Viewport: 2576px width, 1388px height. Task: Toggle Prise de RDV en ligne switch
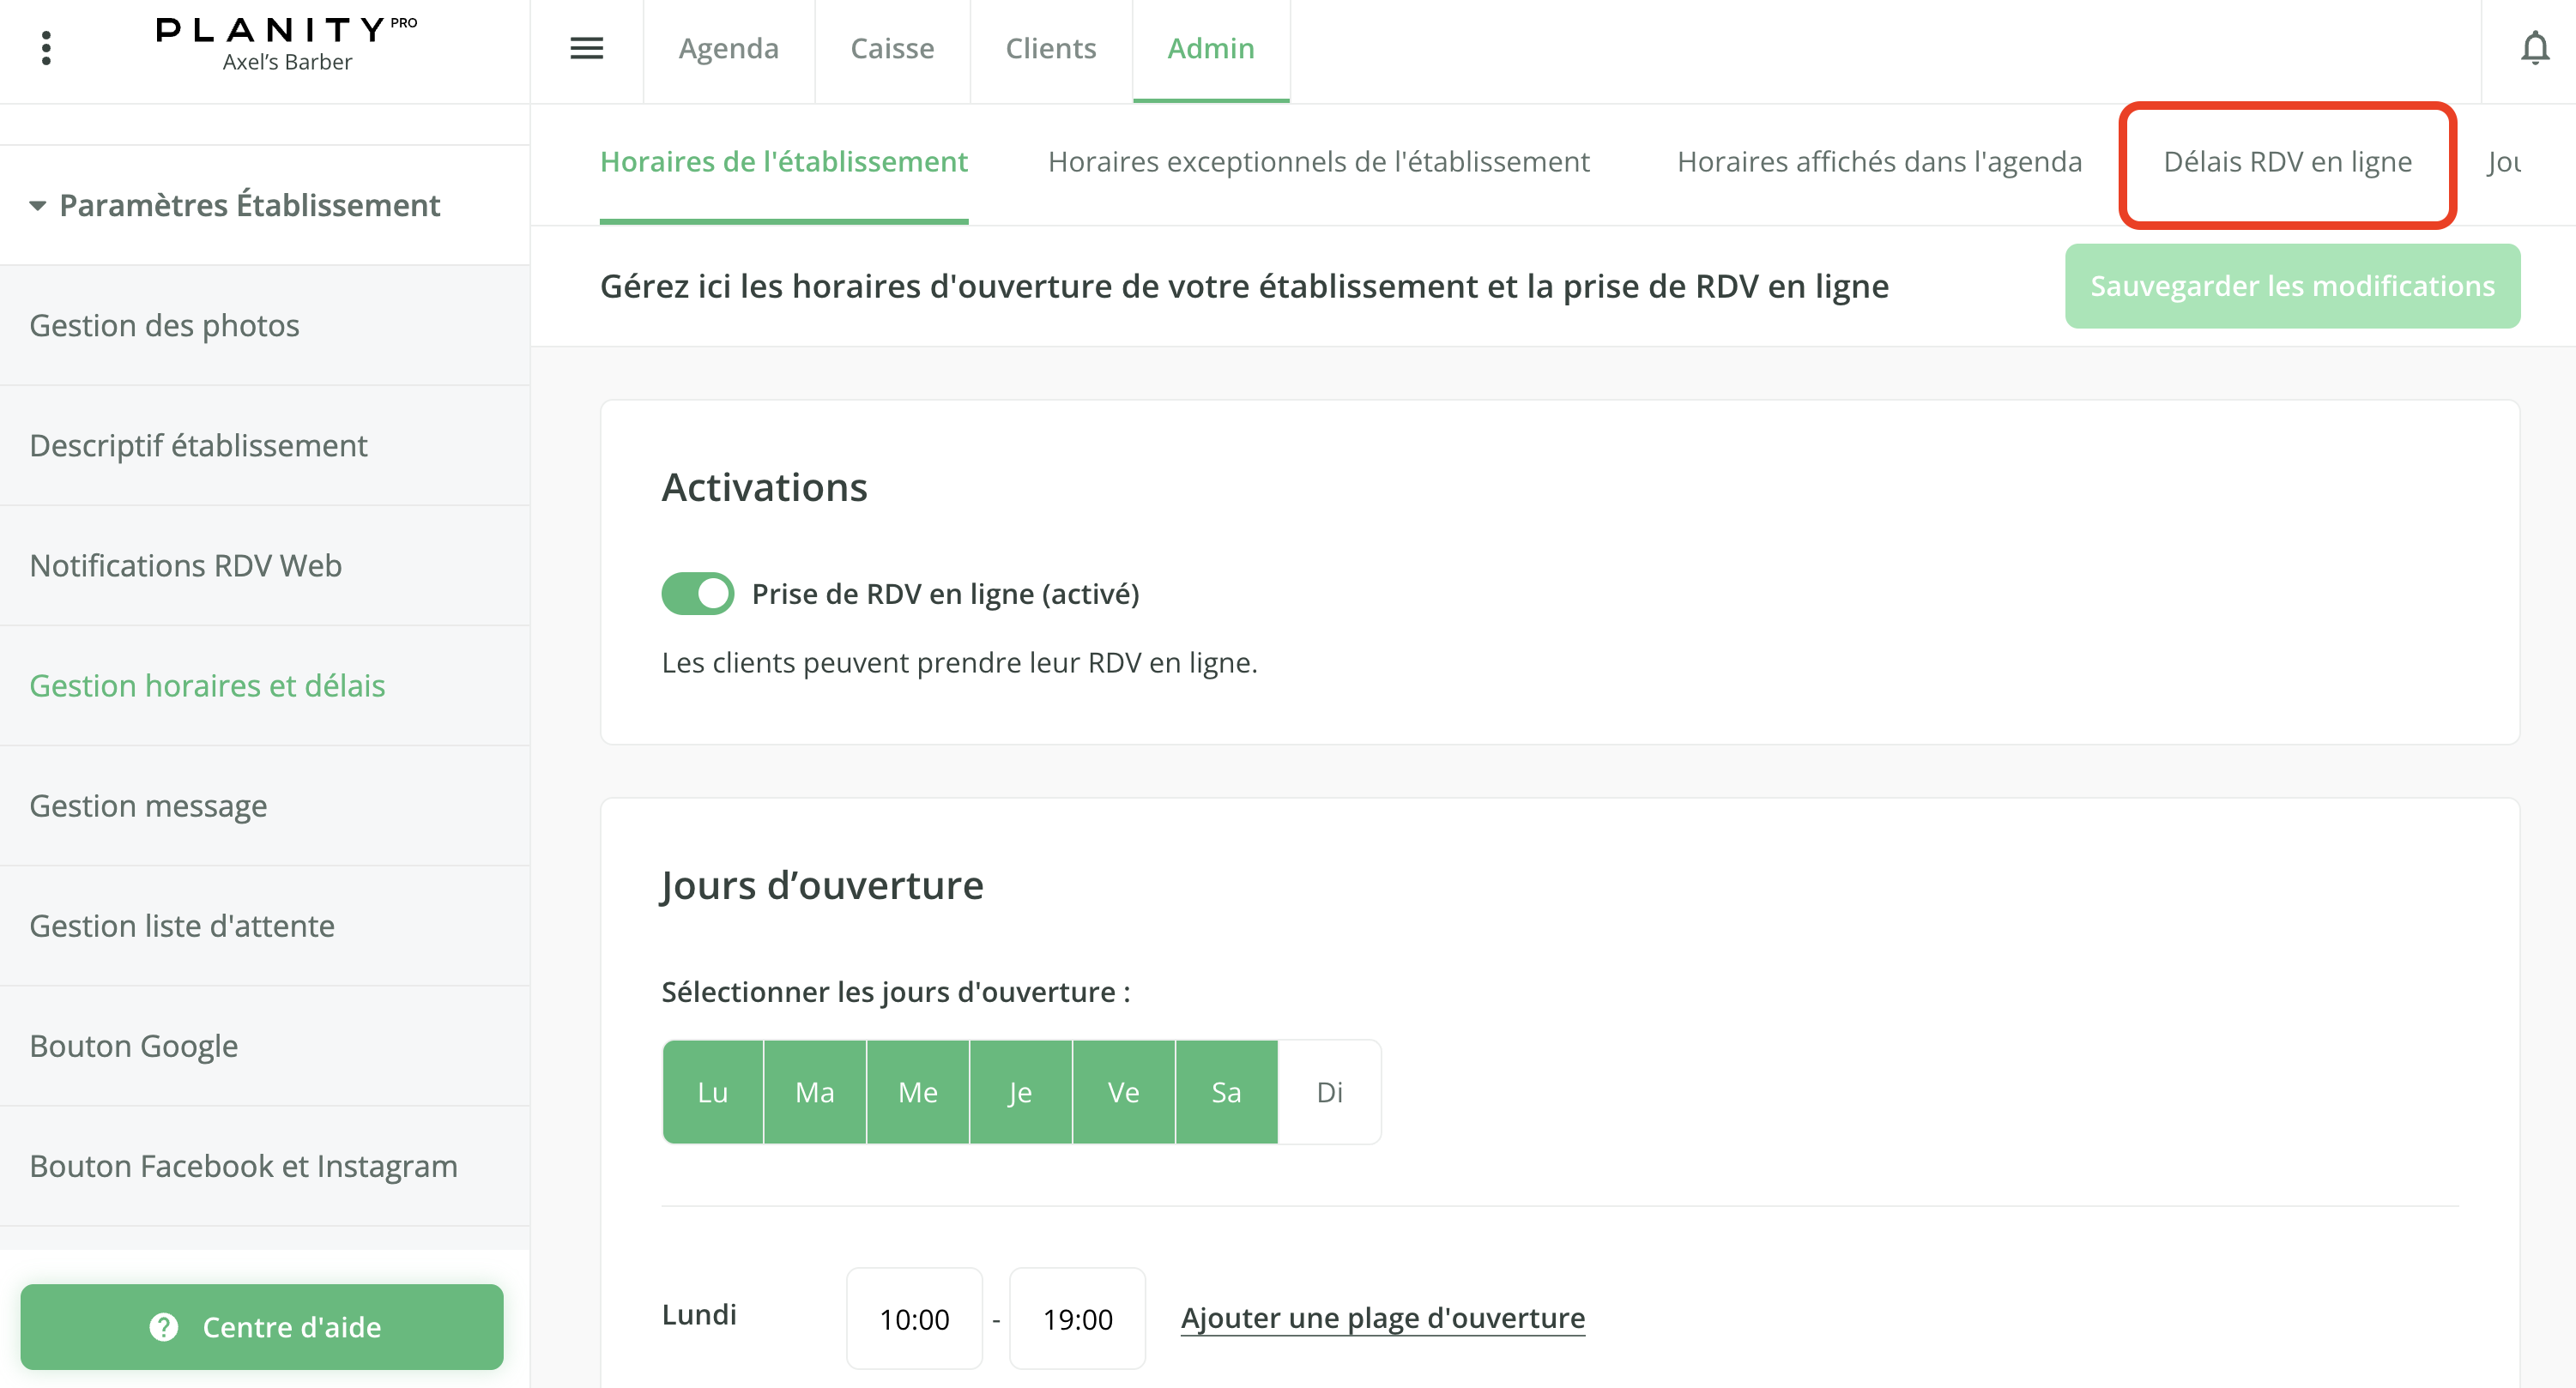pos(698,593)
